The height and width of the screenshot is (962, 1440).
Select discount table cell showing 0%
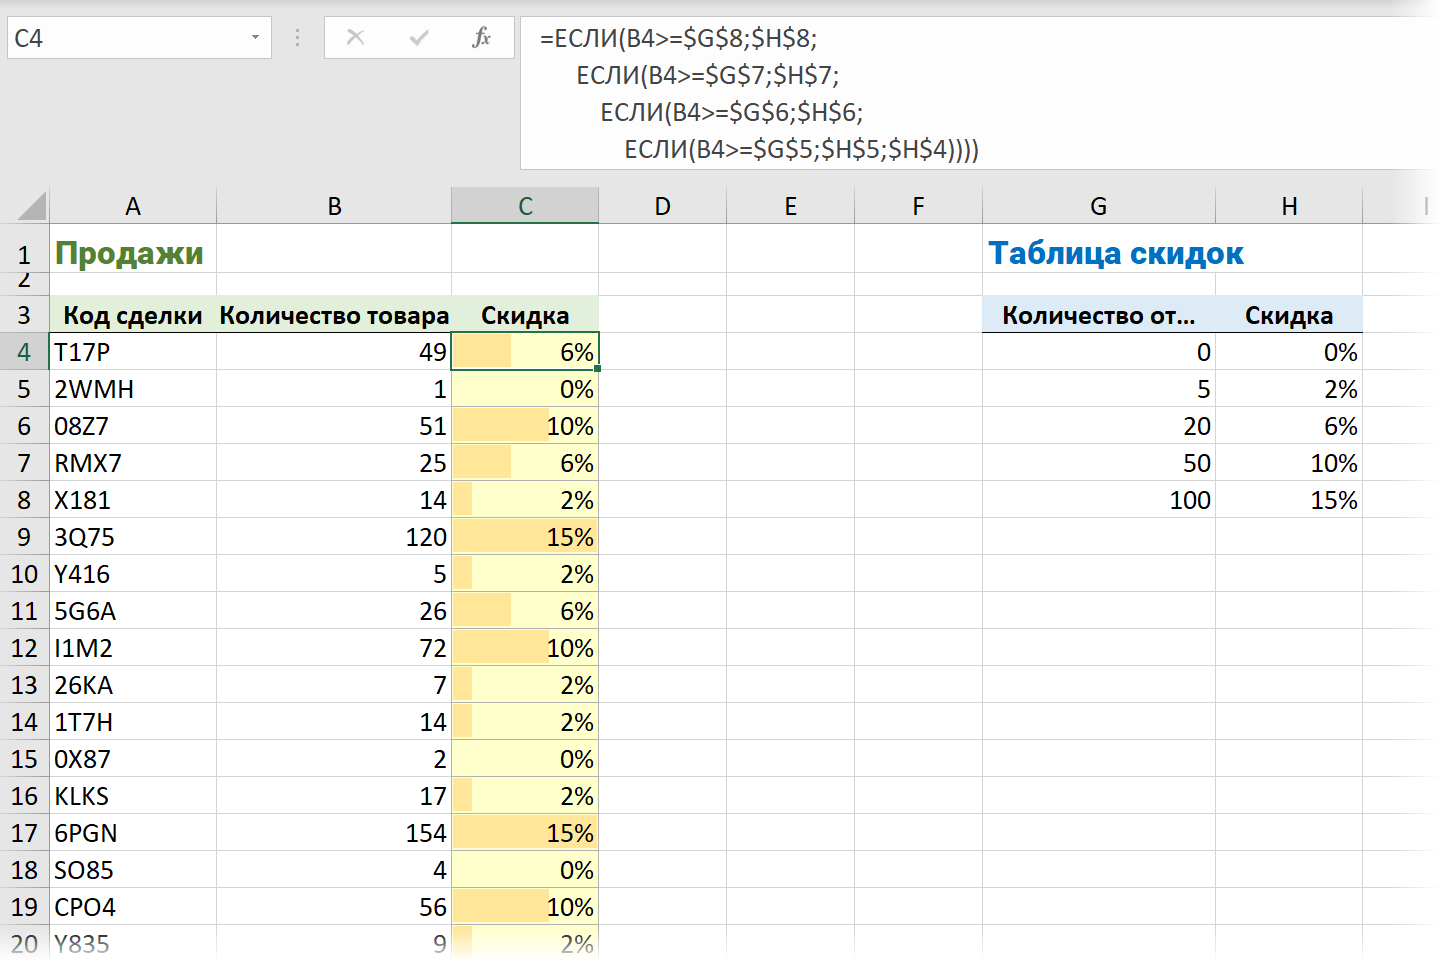coord(1289,352)
